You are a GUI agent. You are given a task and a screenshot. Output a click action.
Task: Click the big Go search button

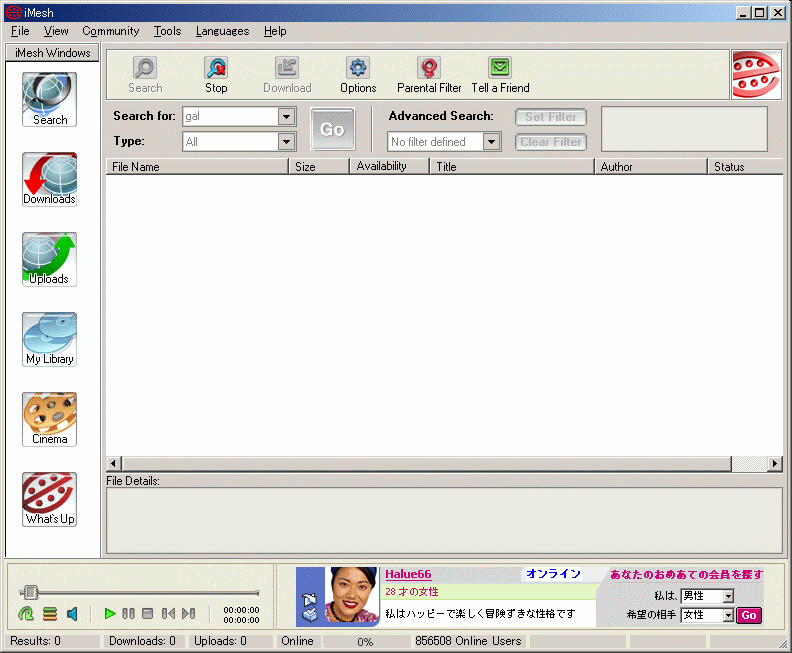click(x=332, y=129)
